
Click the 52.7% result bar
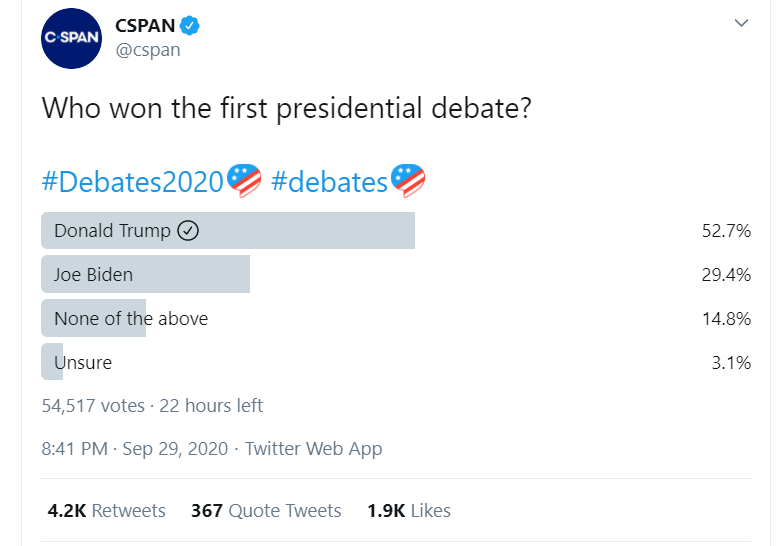300,231
